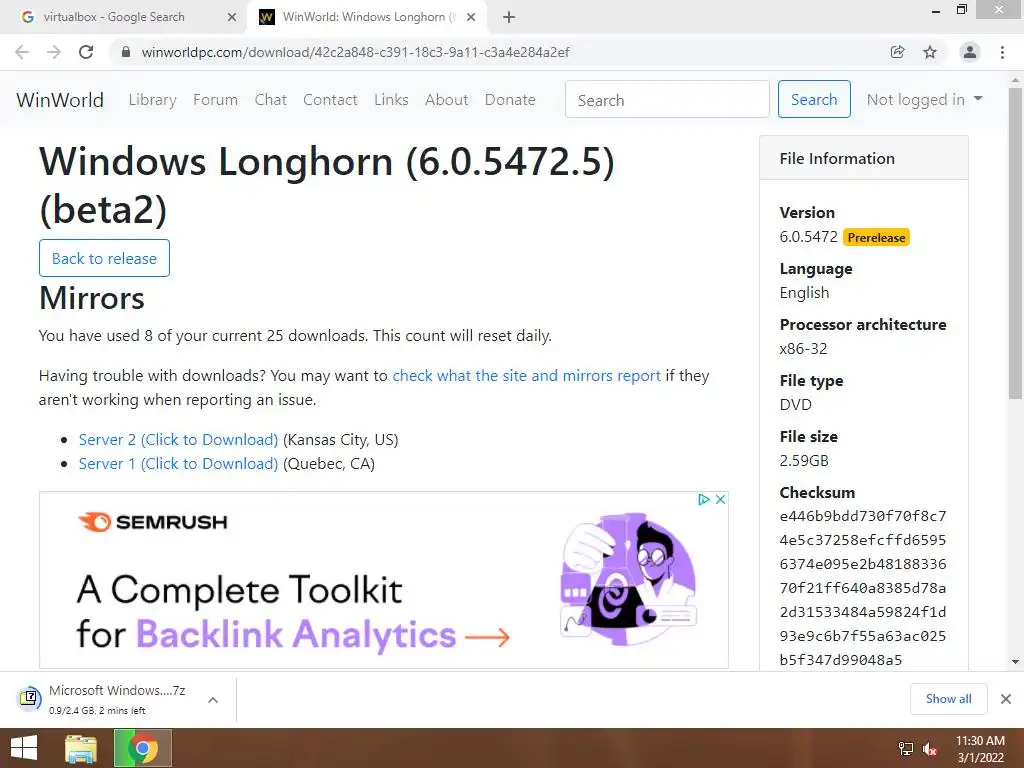Open Links in the navigation bar
Viewport: 1024px width, 768px height.
tap(391, 100)
